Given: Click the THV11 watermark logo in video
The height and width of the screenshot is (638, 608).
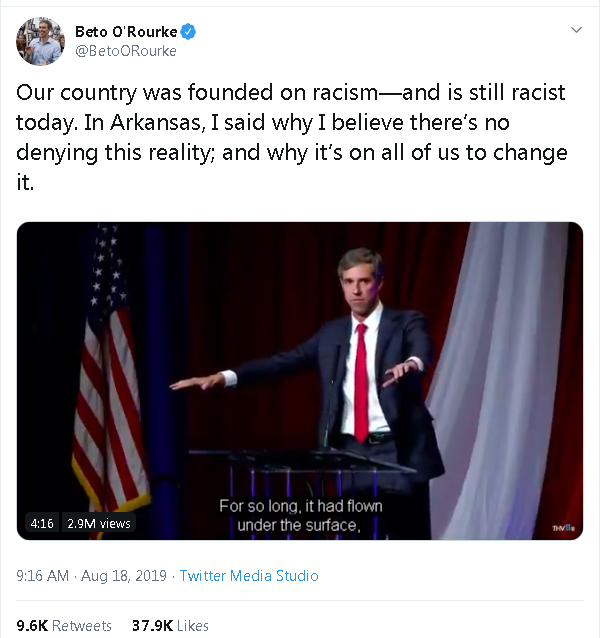Looking at the screenshot, I should (x=563, y=527).
